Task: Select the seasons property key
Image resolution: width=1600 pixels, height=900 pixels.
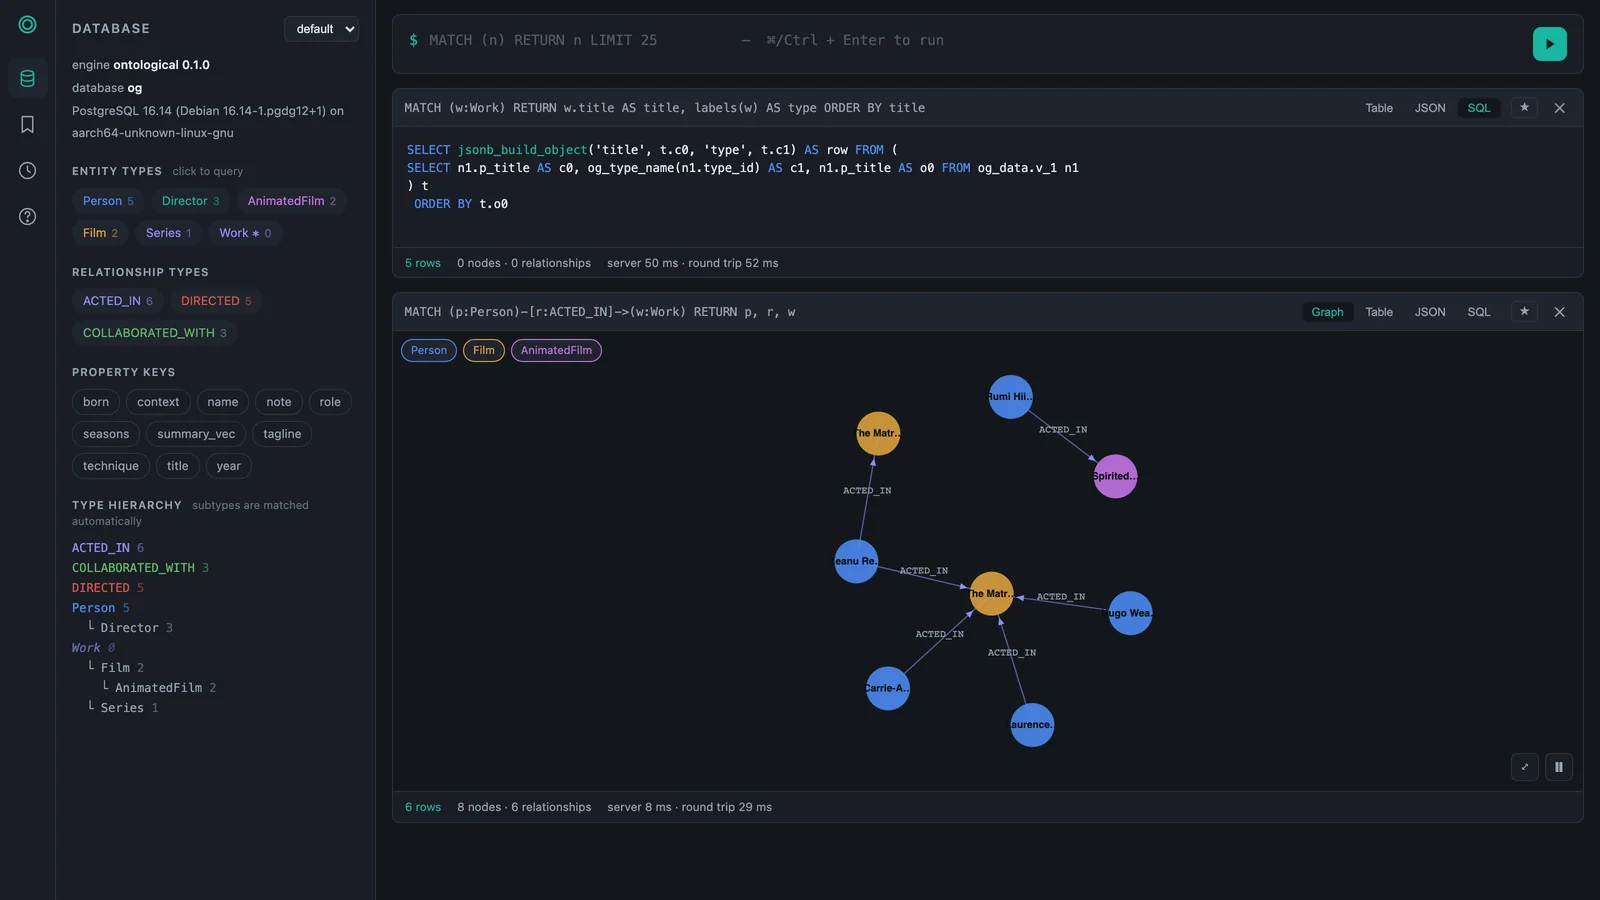Action: tap(106, 434)
